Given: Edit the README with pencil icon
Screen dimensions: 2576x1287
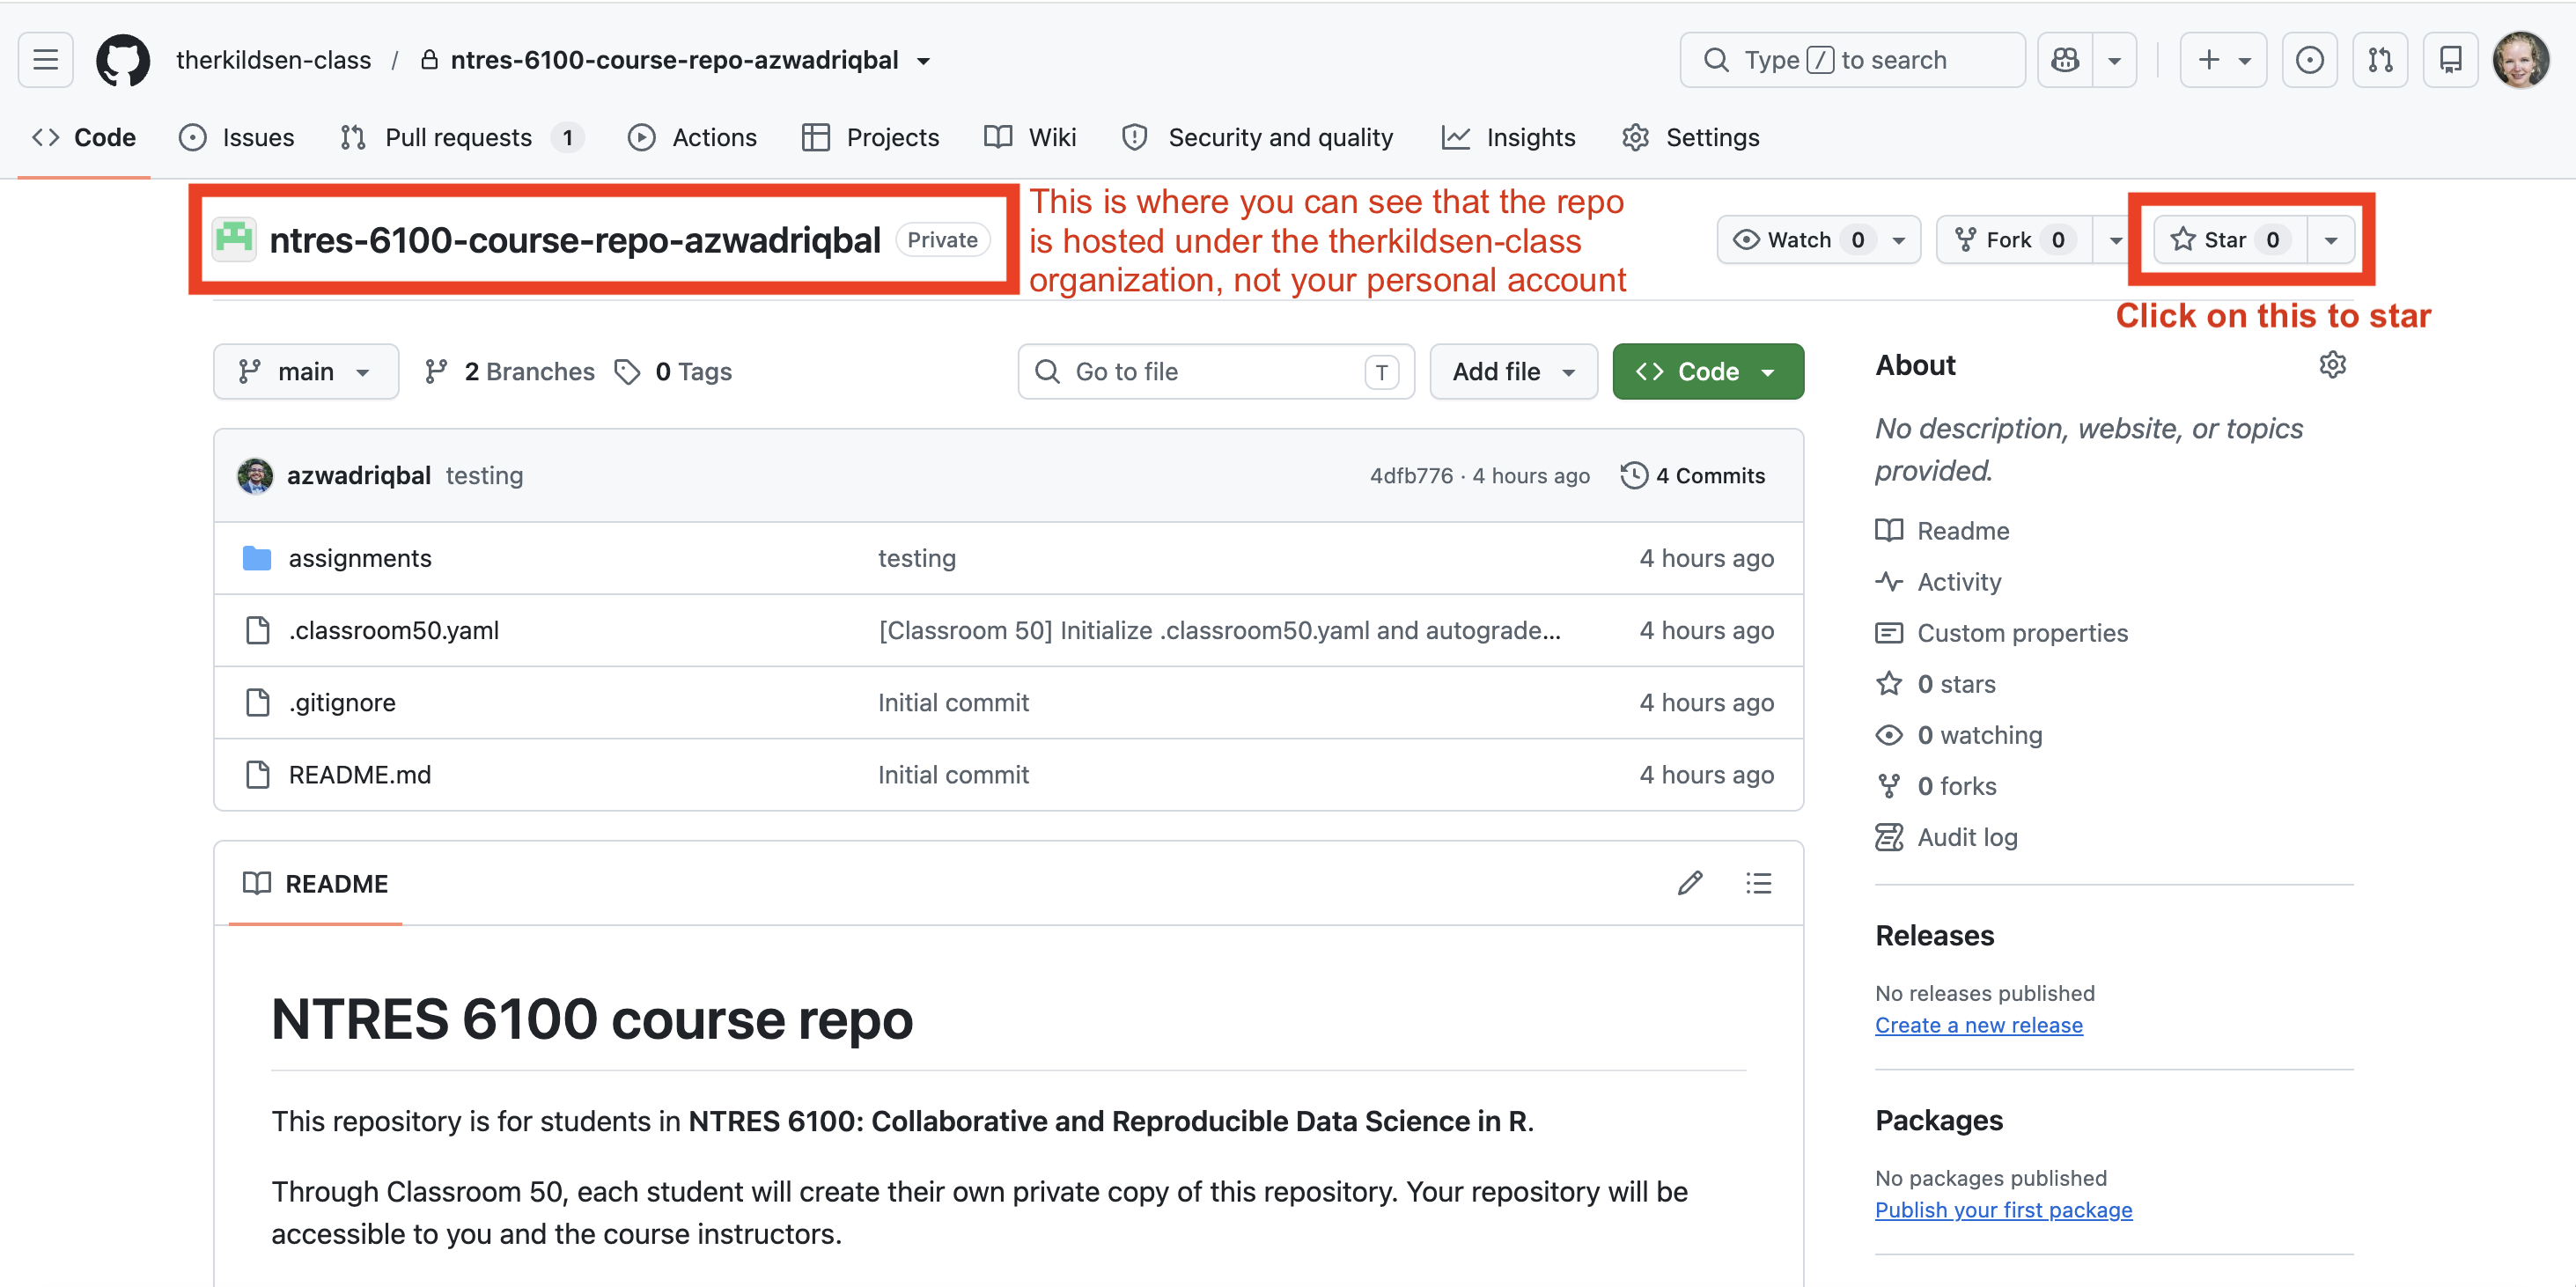Looking at the screenshot, I should [x=1690, y=883].
